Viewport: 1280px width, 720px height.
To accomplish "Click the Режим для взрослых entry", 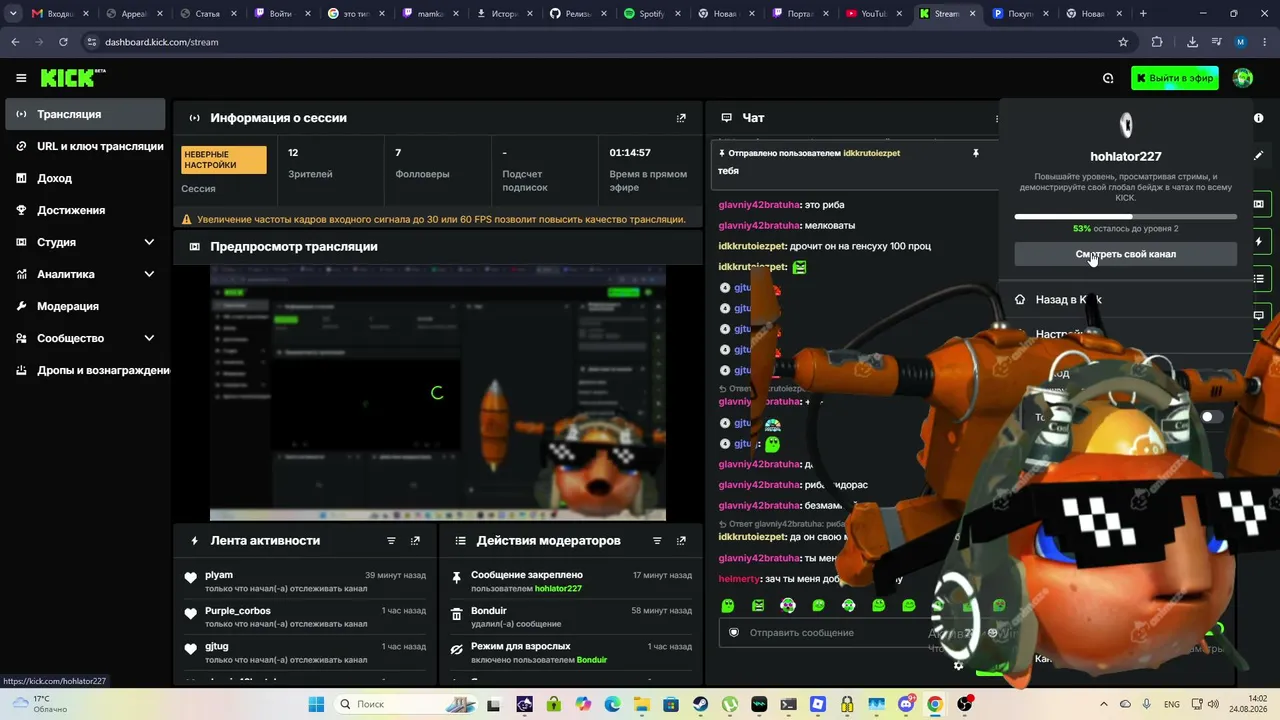I will coord(572,653).
